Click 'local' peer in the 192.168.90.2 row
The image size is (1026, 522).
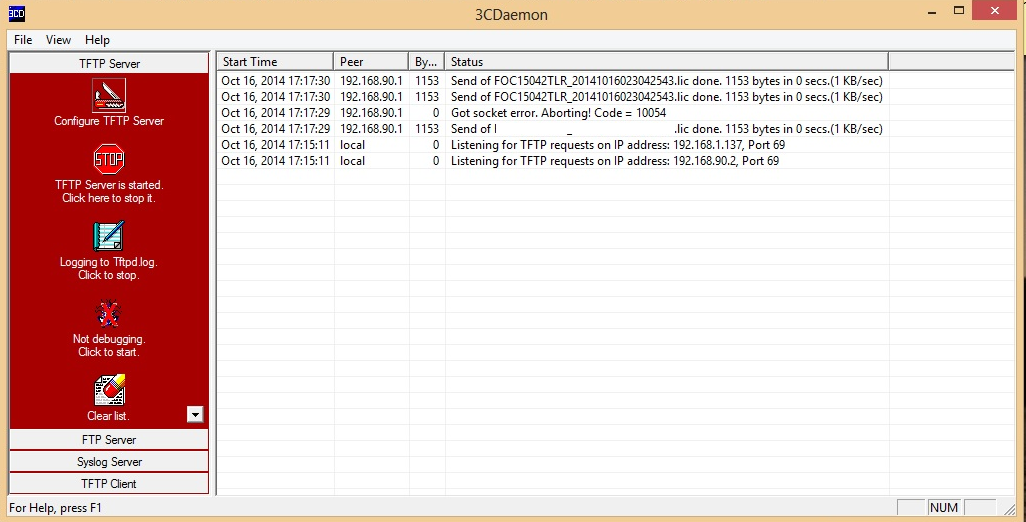pyautogui.click(x=353, y=161)
